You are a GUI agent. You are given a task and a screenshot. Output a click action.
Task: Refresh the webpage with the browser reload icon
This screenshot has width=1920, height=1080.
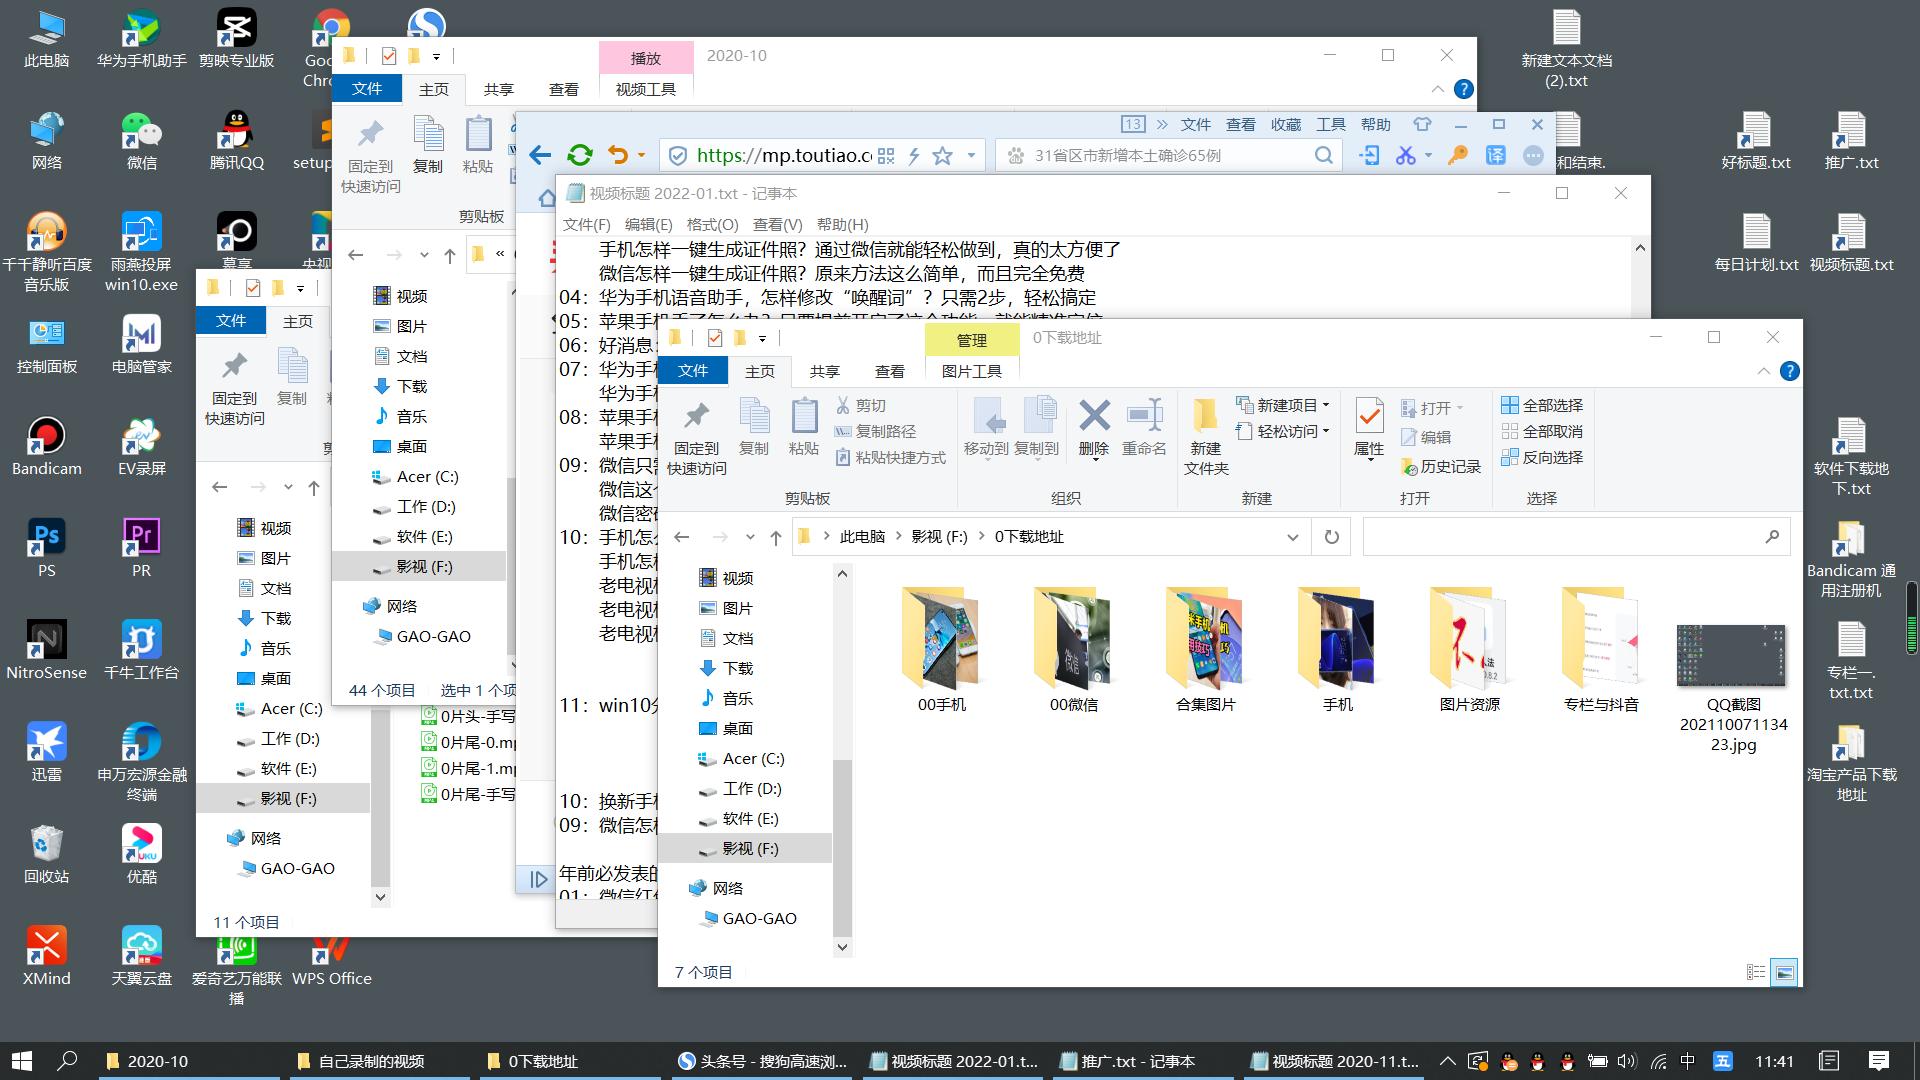580,155
